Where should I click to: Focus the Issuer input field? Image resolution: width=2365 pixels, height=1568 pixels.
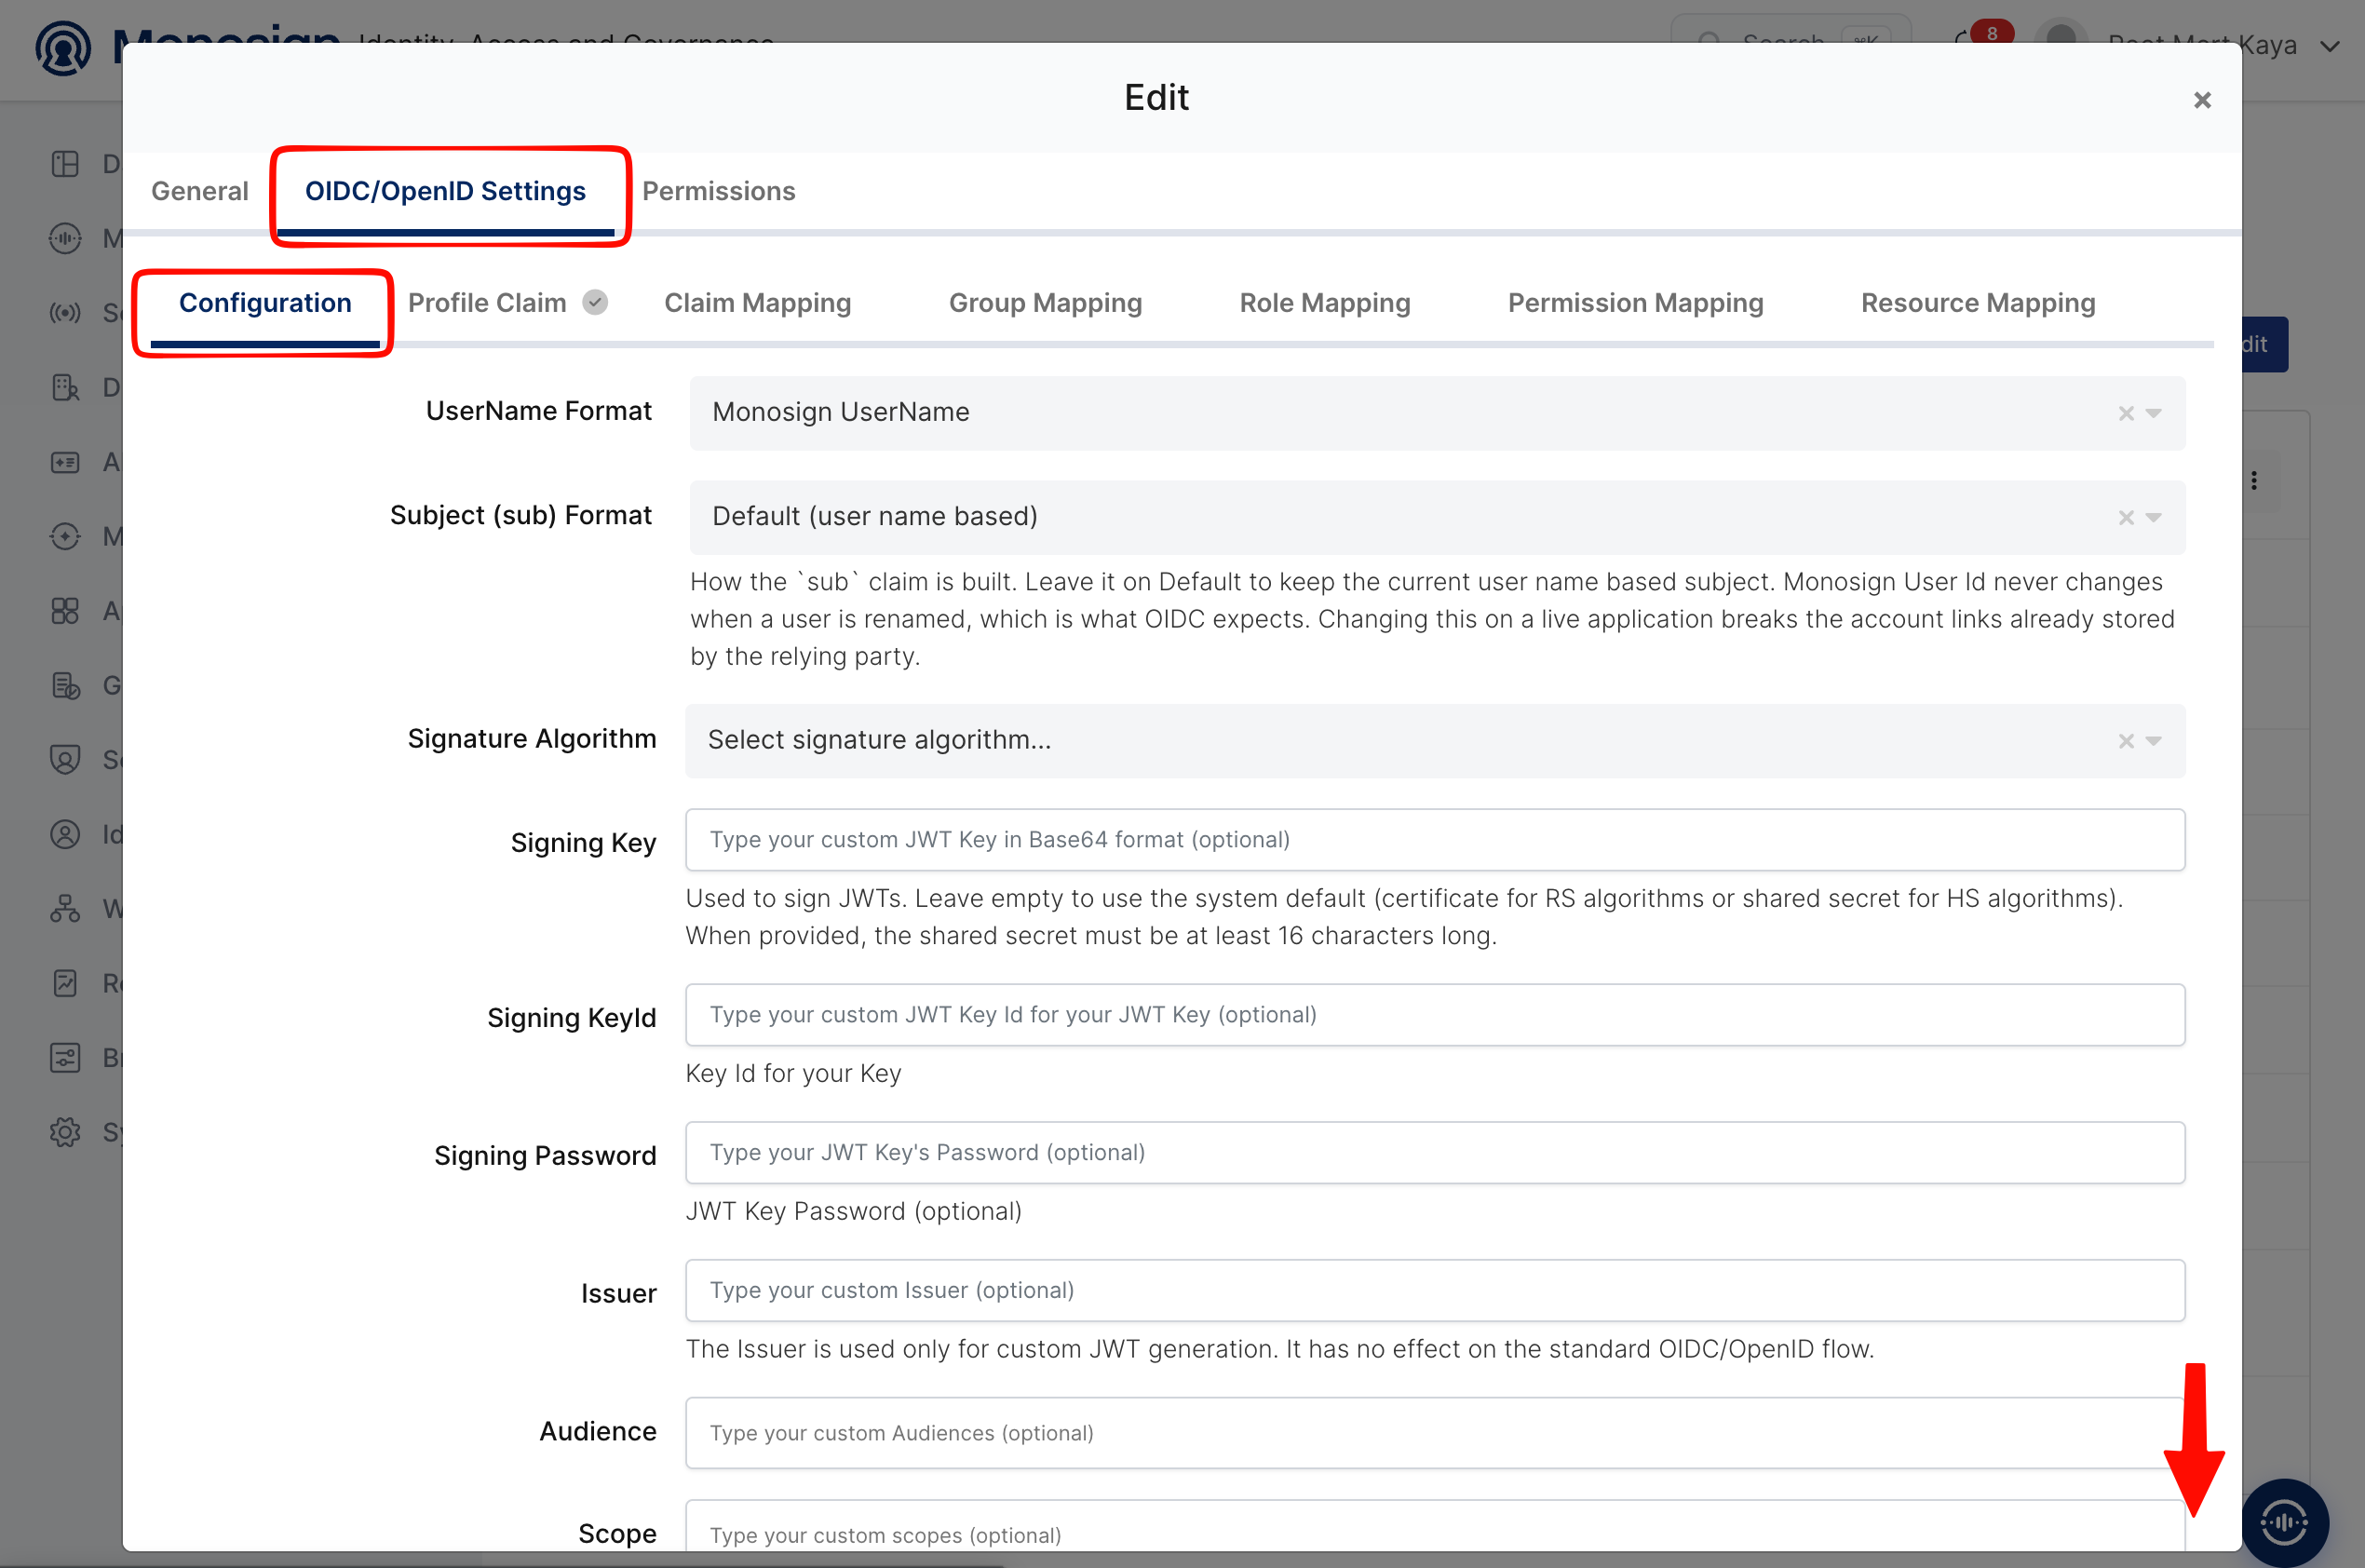(1434, 1291)
